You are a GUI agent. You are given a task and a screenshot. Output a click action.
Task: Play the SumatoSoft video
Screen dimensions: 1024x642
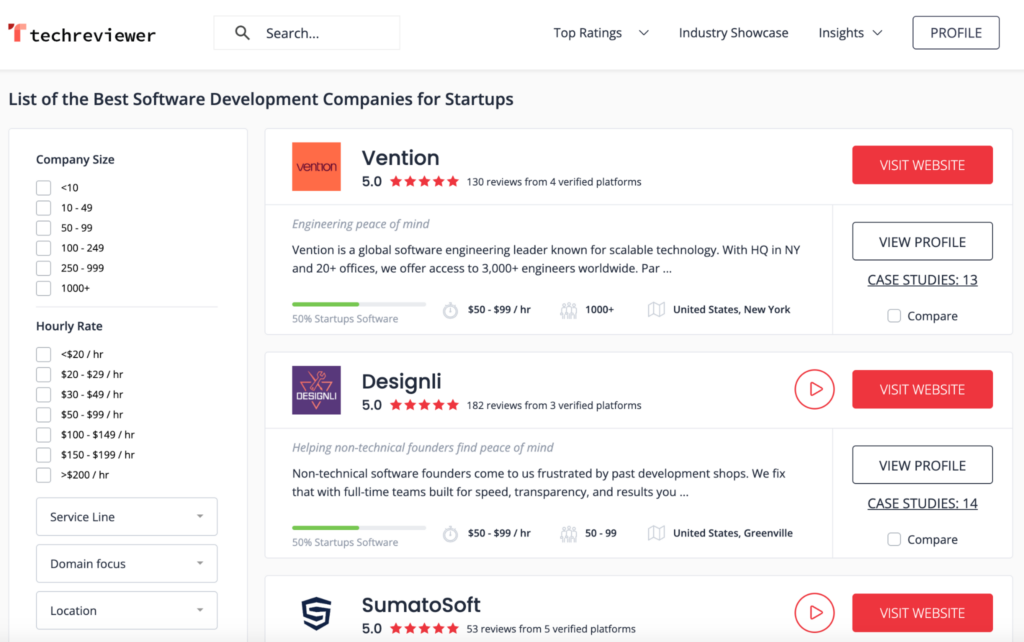click(x=814, y=613)
